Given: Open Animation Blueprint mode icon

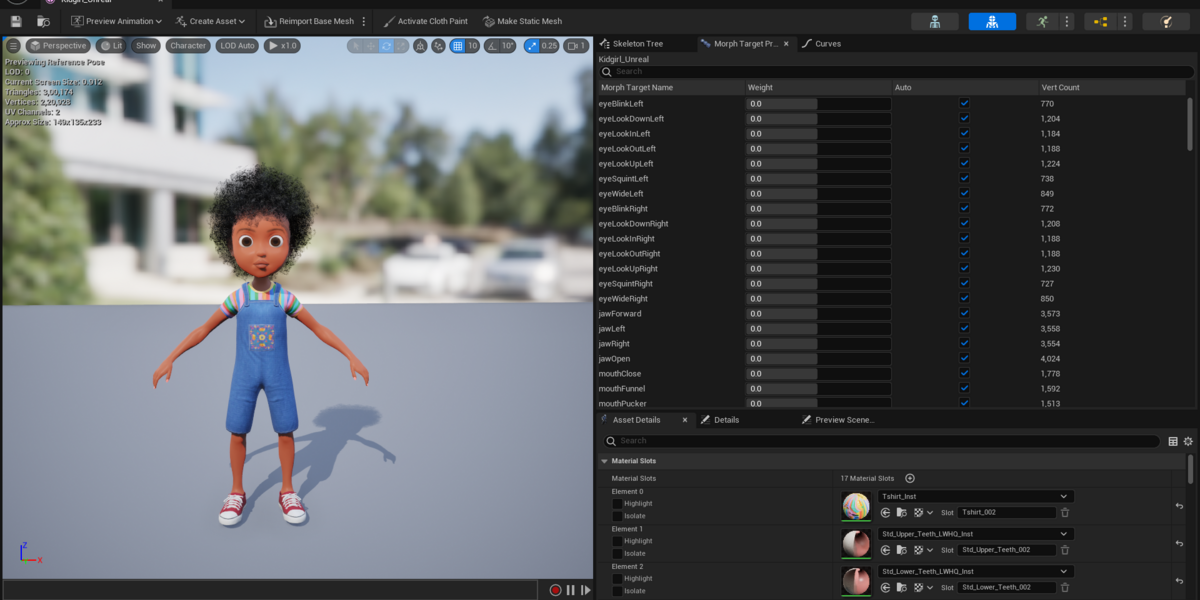Looking at the screenshot, I should 1100,21.
